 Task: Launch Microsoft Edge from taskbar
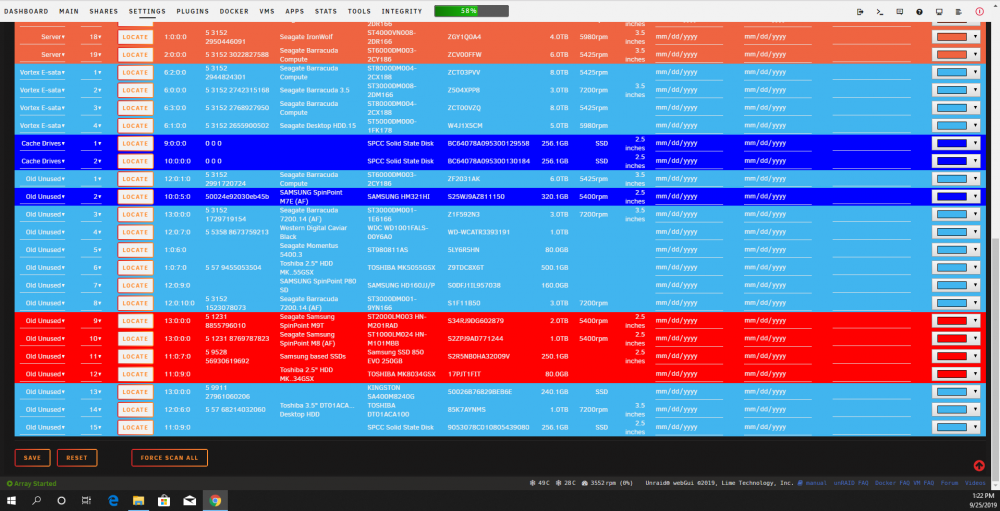114,501
